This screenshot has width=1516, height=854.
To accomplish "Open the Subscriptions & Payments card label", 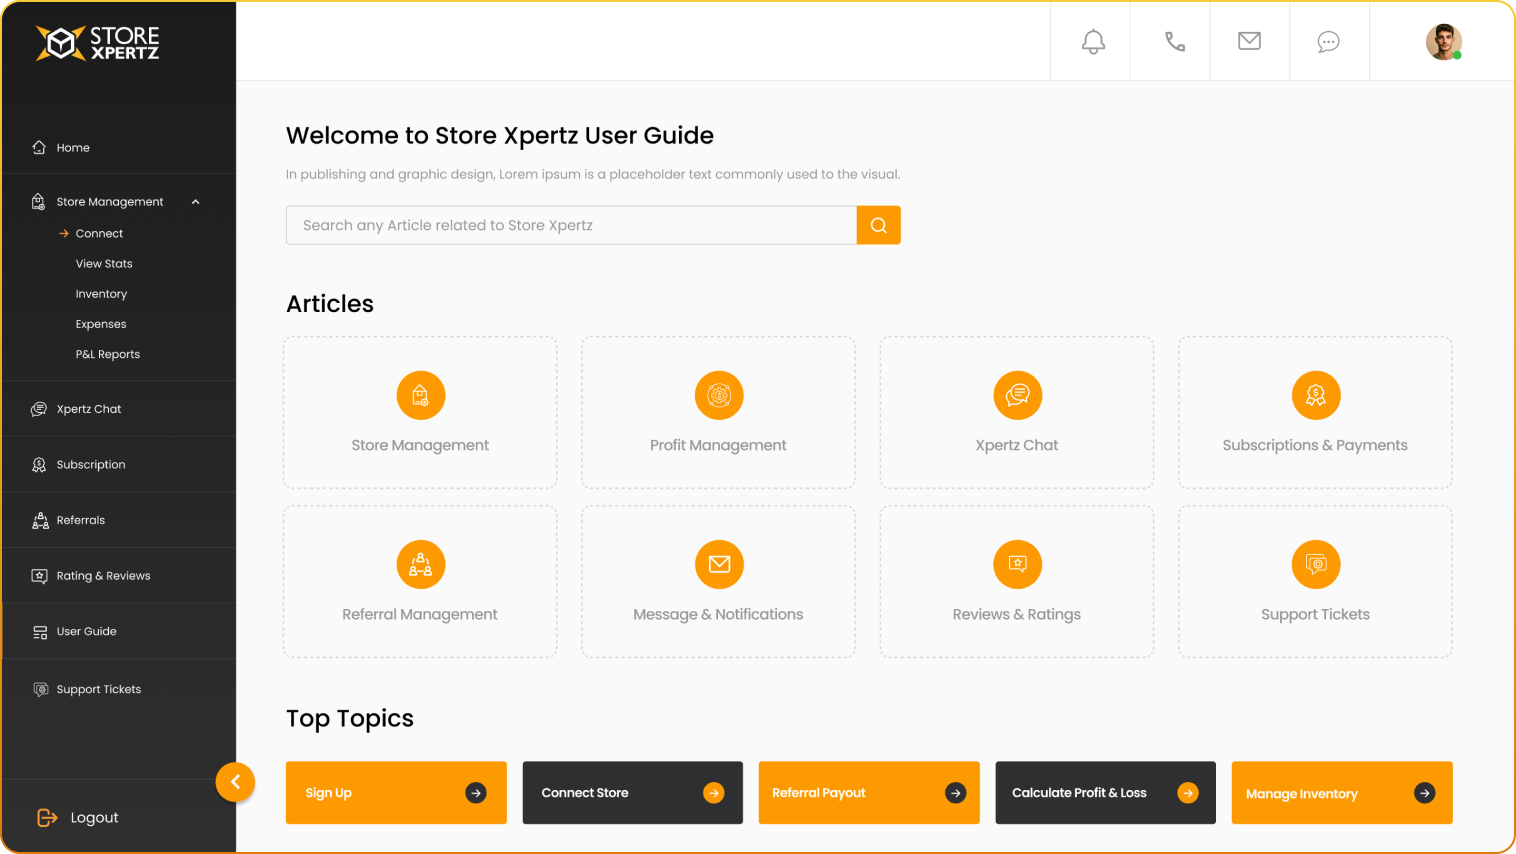I will coord(1315,445).
